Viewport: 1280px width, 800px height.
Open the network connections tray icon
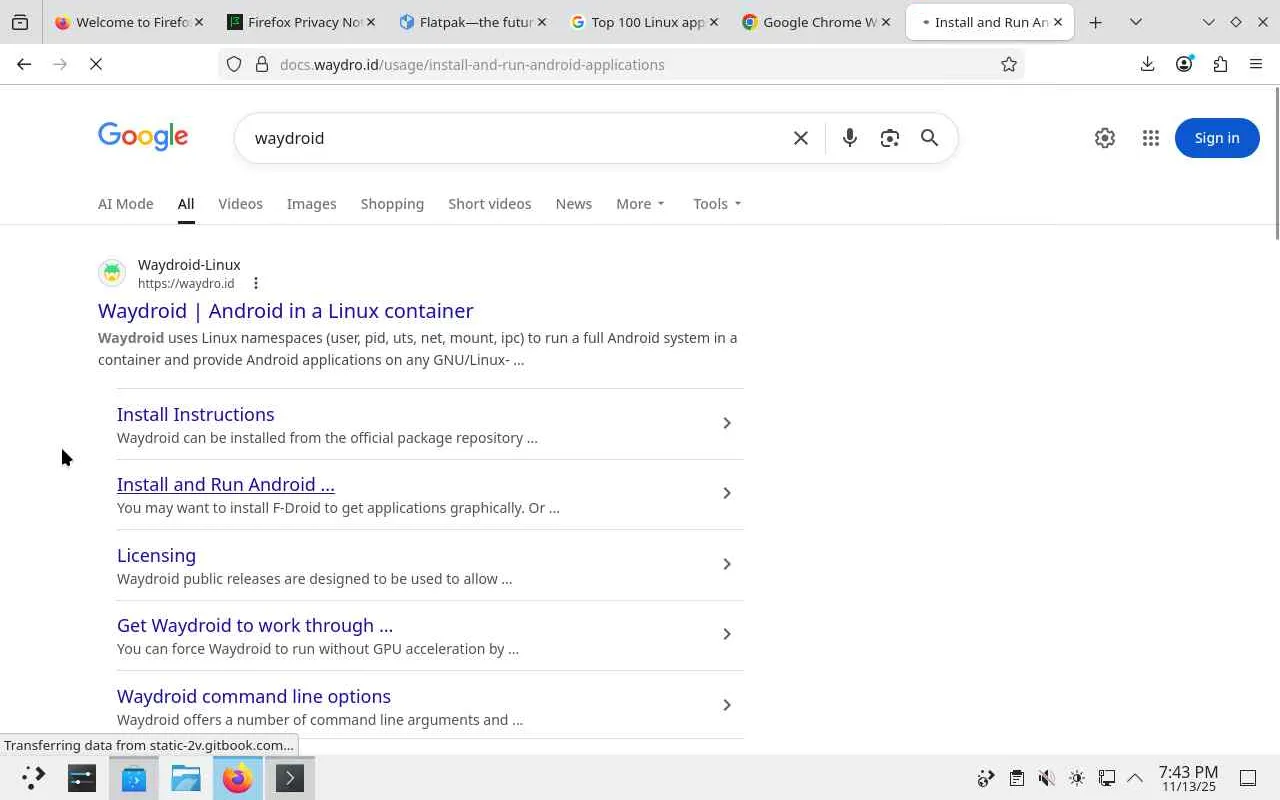tap(1107, 778)
